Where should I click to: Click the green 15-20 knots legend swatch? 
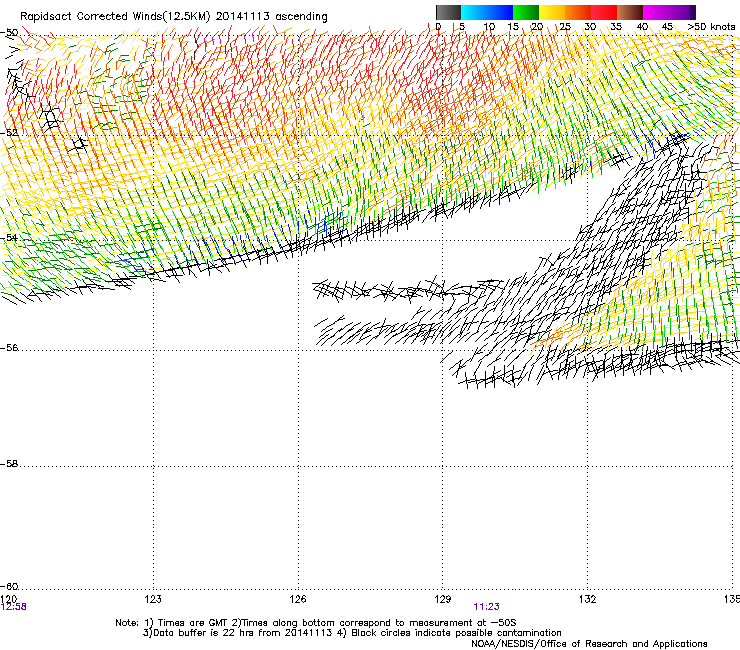[526, 12]
